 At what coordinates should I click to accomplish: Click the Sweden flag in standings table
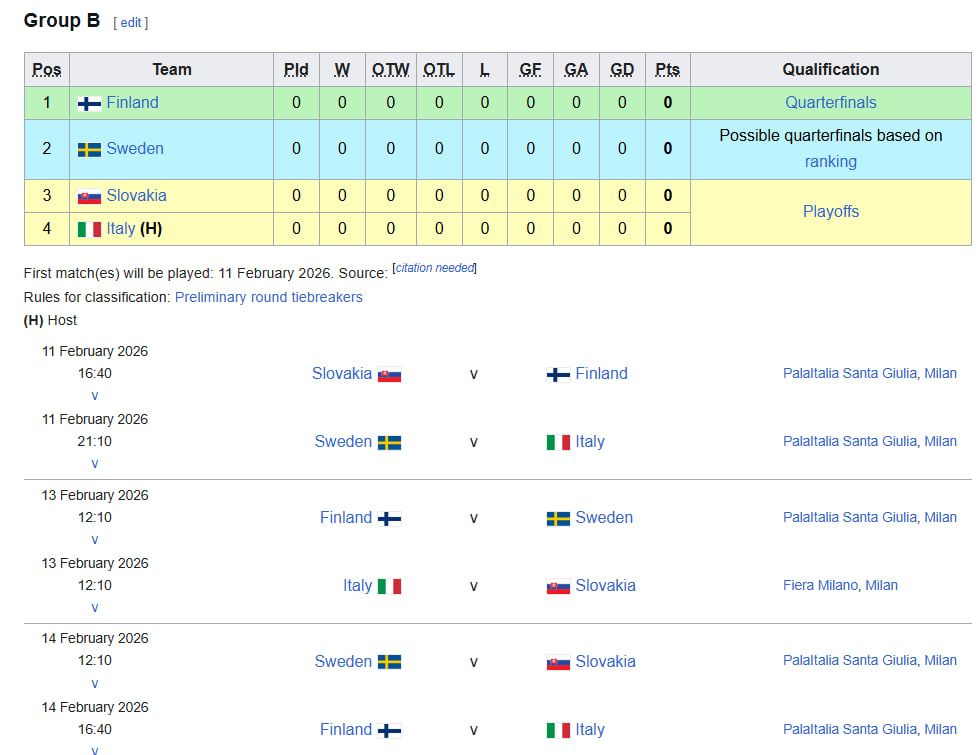click(x=89, y=149)
